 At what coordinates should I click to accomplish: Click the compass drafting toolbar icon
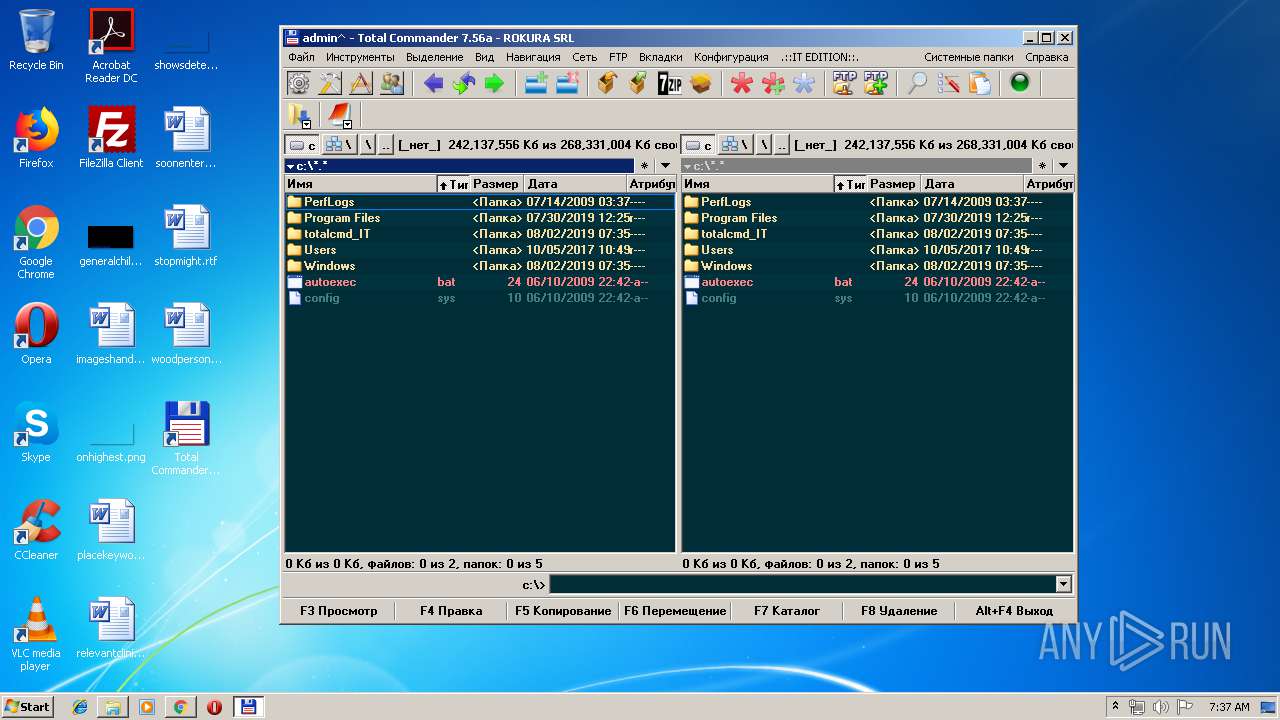point(360,84)
